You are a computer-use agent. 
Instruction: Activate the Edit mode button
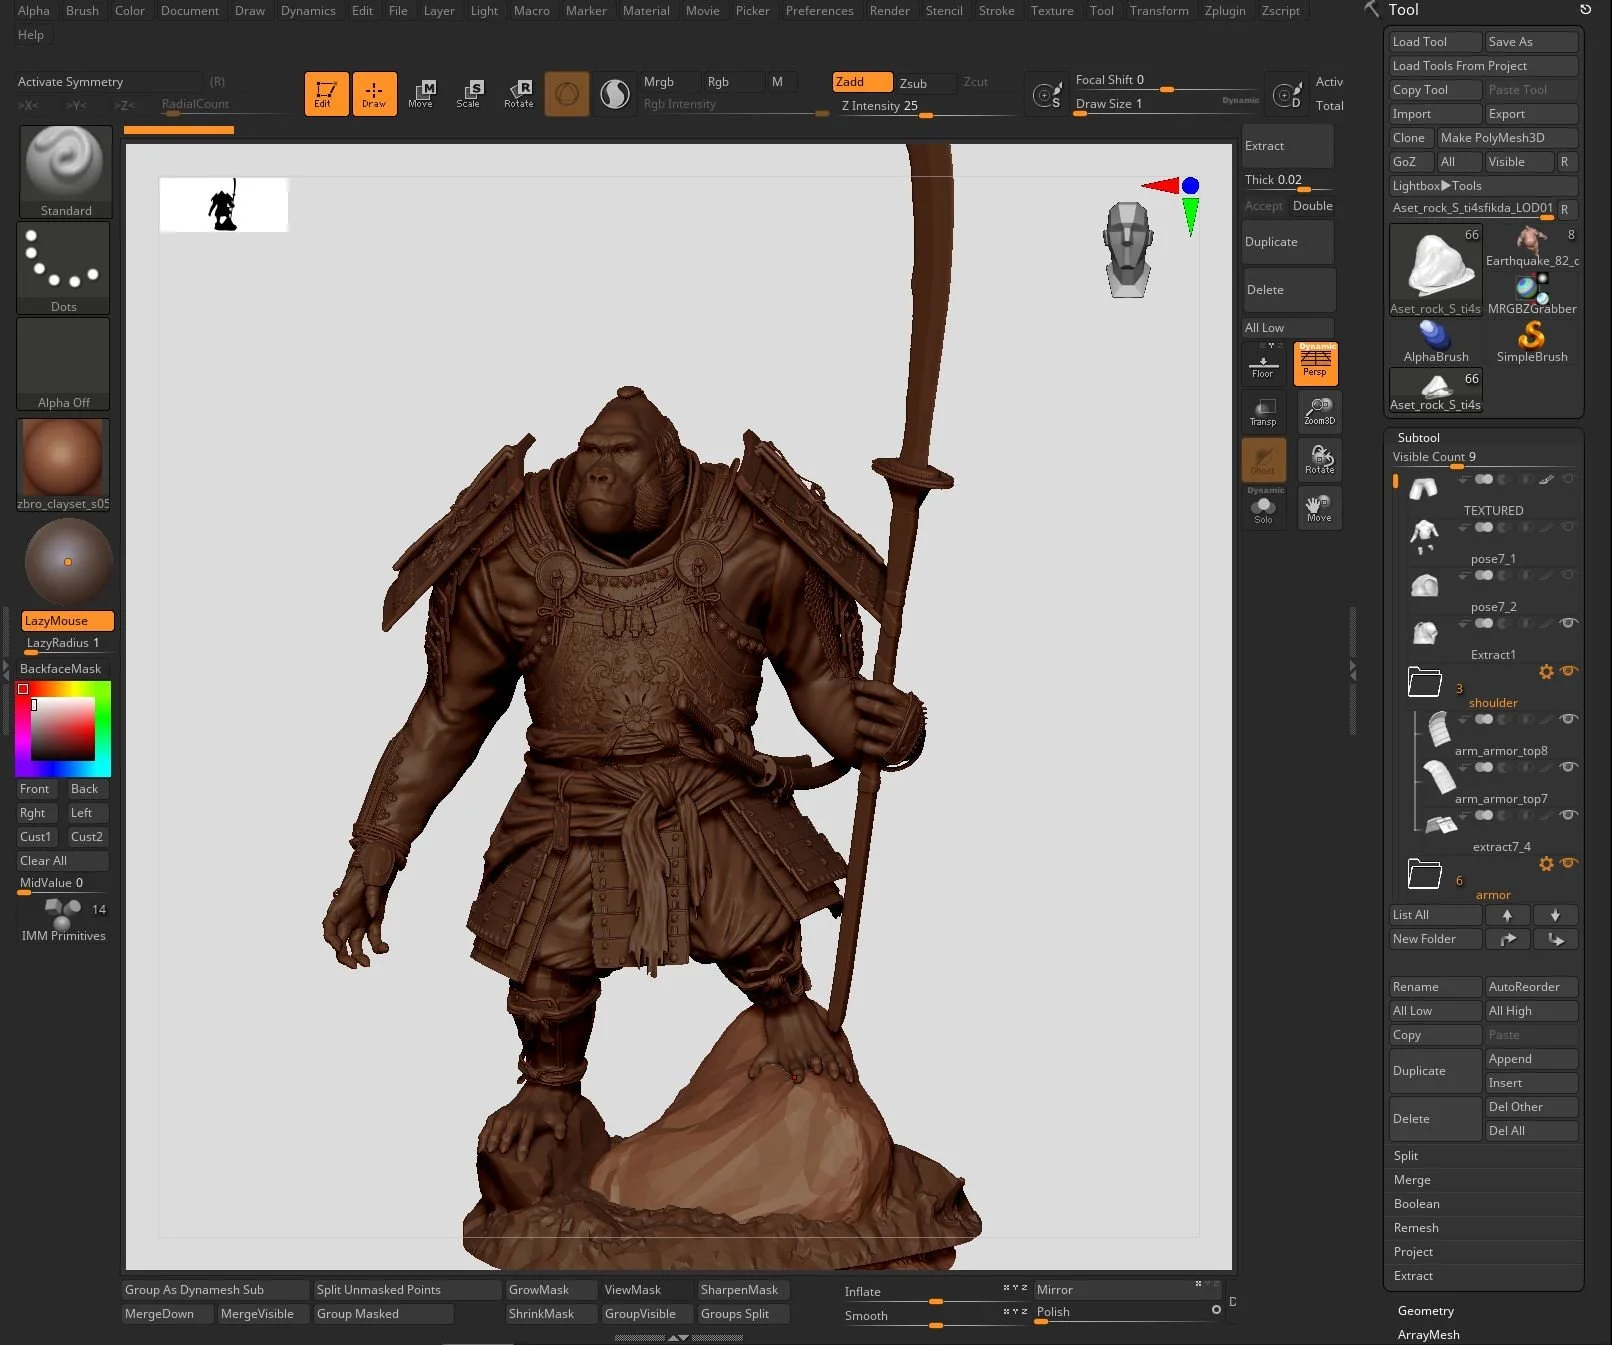pos(326,94)
